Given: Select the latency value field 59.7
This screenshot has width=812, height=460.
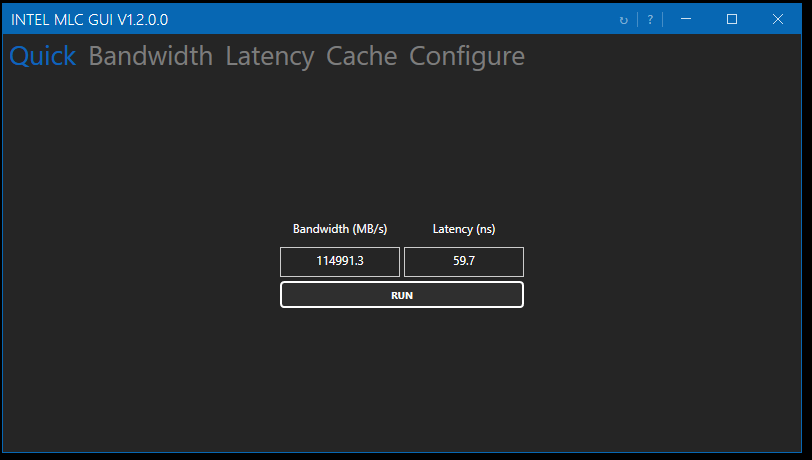Looking at the screenshot, I should click(x=463, y=262).
